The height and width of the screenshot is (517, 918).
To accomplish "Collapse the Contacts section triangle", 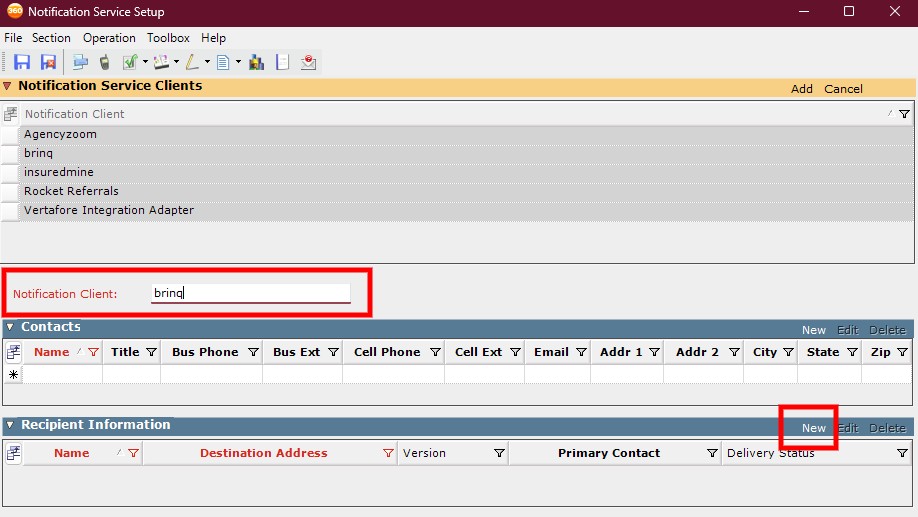I will point(10,327).
